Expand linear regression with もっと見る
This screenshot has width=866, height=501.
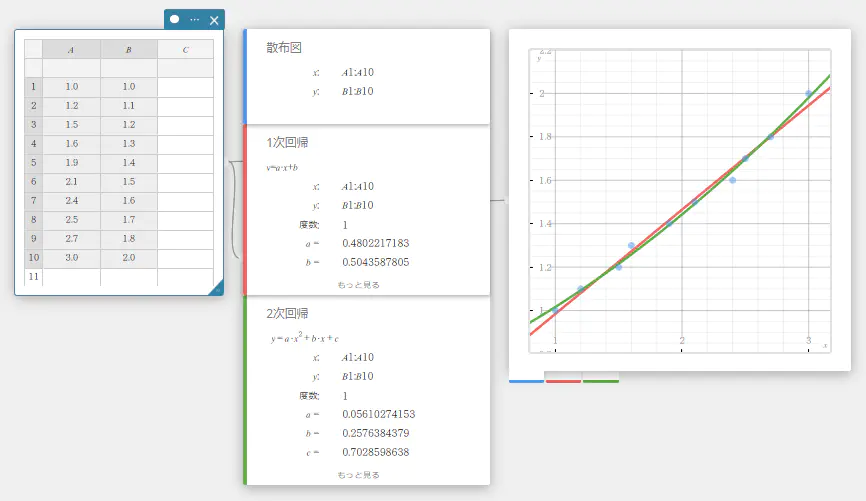(358, 285)
